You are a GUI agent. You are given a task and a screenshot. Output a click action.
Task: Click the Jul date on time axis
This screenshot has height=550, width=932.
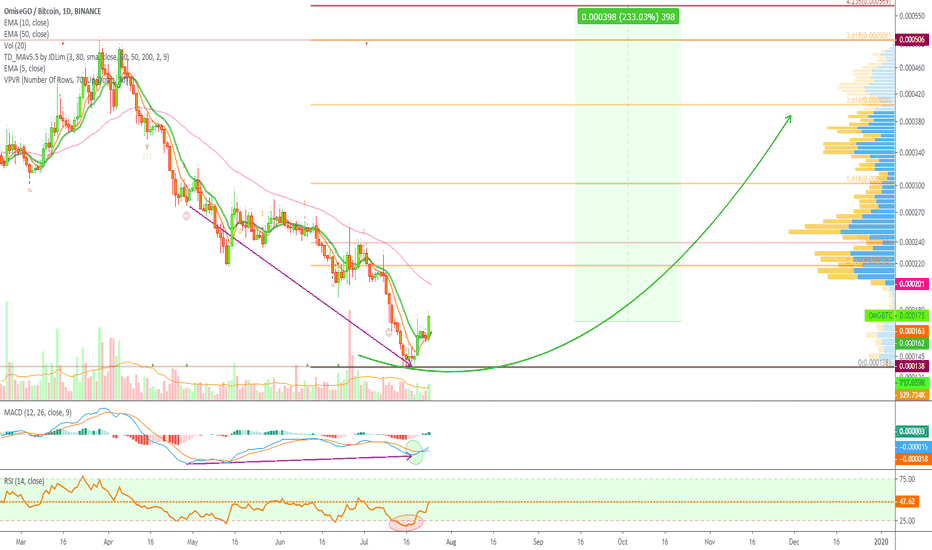pyautogui.click(x=364, y=542)
